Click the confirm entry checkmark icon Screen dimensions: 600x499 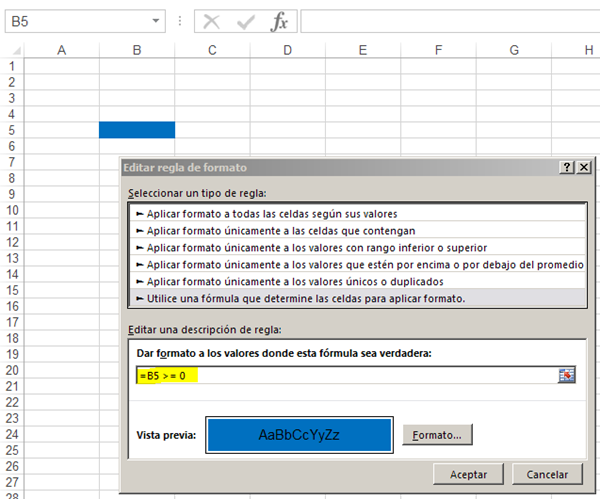[x=246, y=22]
